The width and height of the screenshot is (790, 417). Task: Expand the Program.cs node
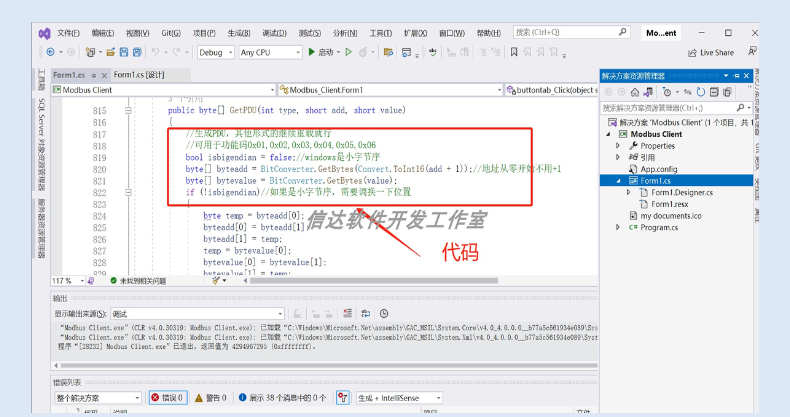coord(618,227)
